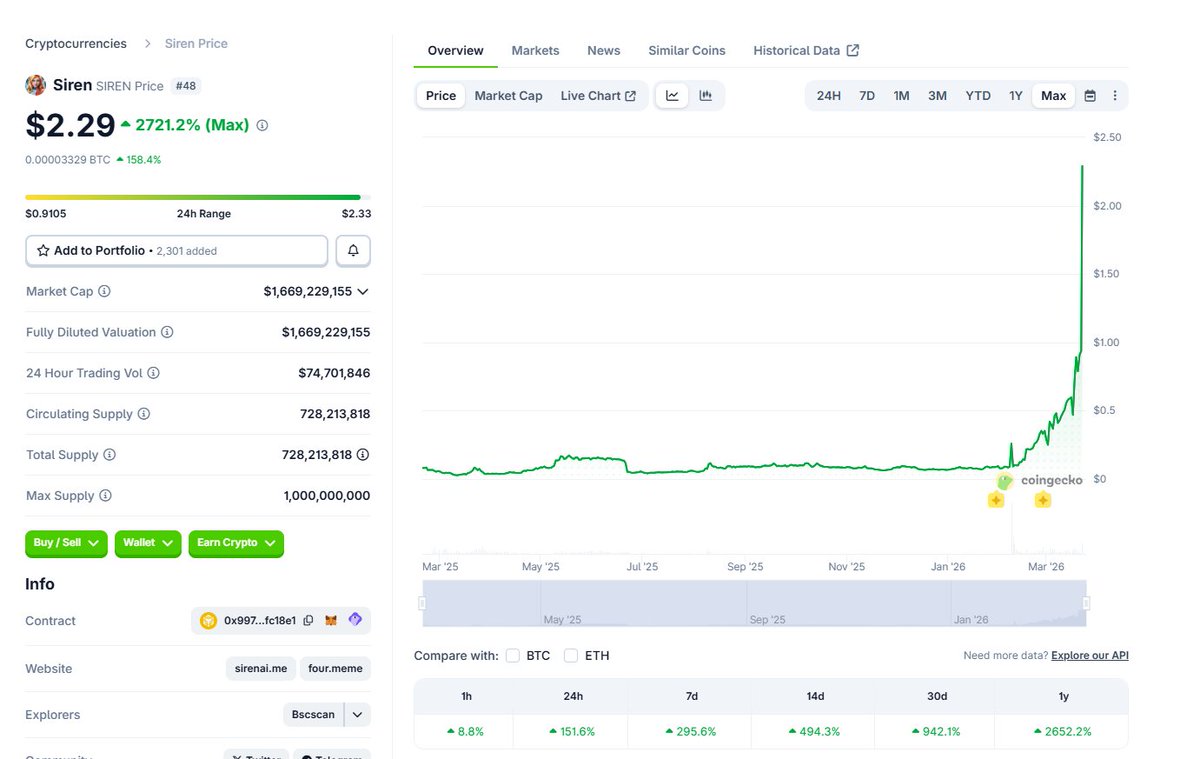The width and height of the screenshot is (1200, 759).
Task: Click the MetaMask fox icon next to contract
Action: click(330, 620)
